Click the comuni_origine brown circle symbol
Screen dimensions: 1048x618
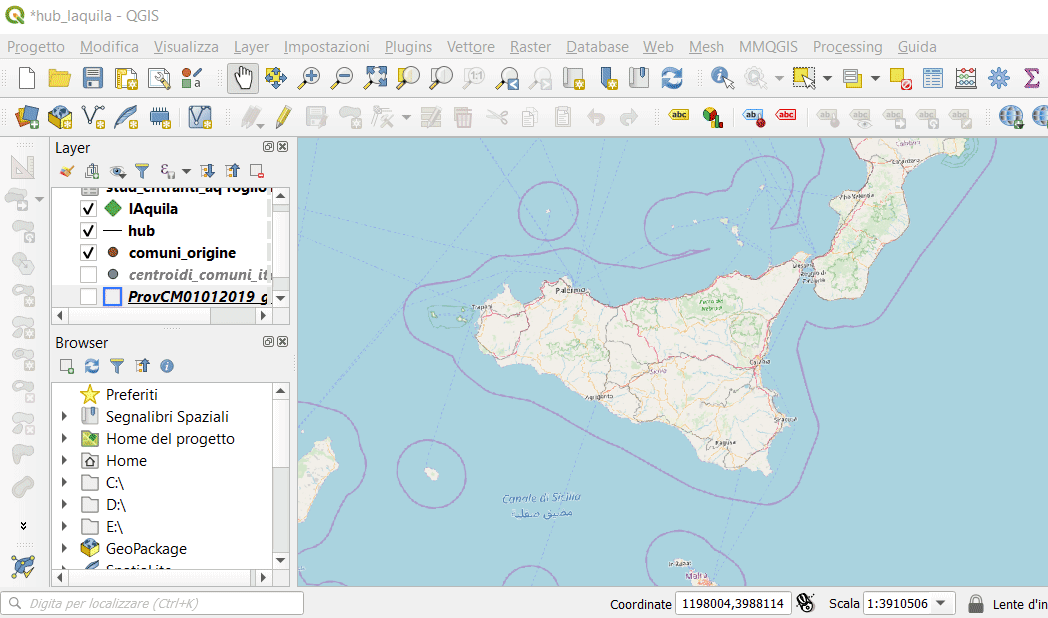click(113, 252)
